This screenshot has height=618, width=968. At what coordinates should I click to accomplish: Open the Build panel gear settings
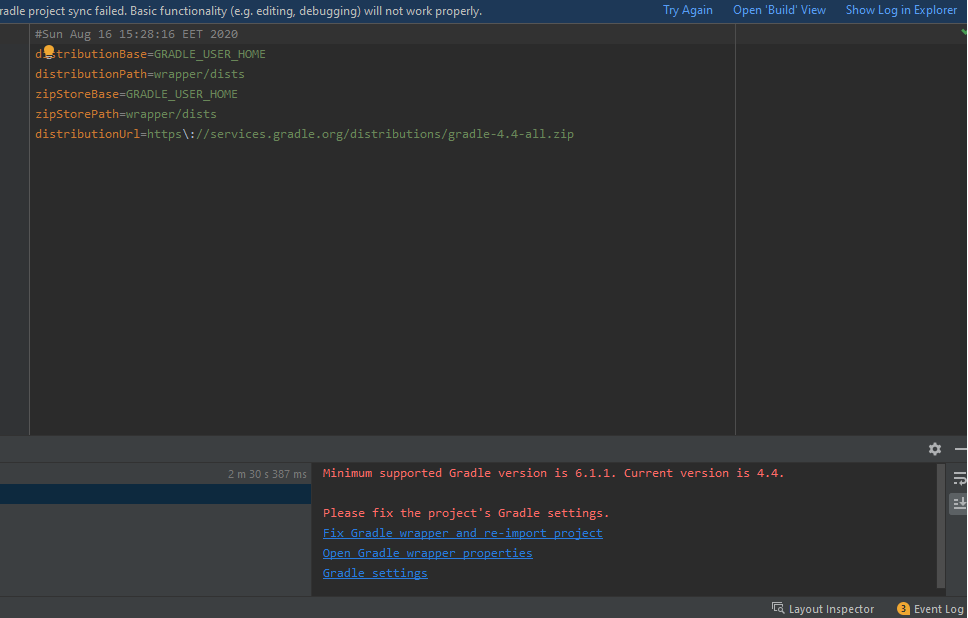coord(935,449)
